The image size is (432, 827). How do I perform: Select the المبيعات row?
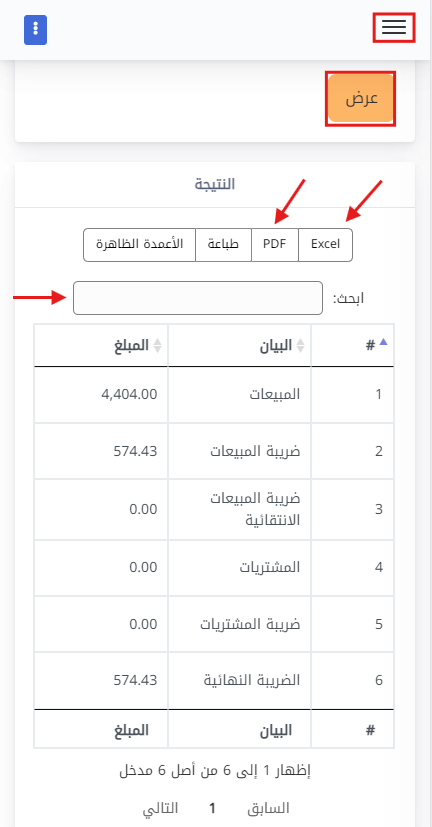pyautogui.click(x=214, y=395)
